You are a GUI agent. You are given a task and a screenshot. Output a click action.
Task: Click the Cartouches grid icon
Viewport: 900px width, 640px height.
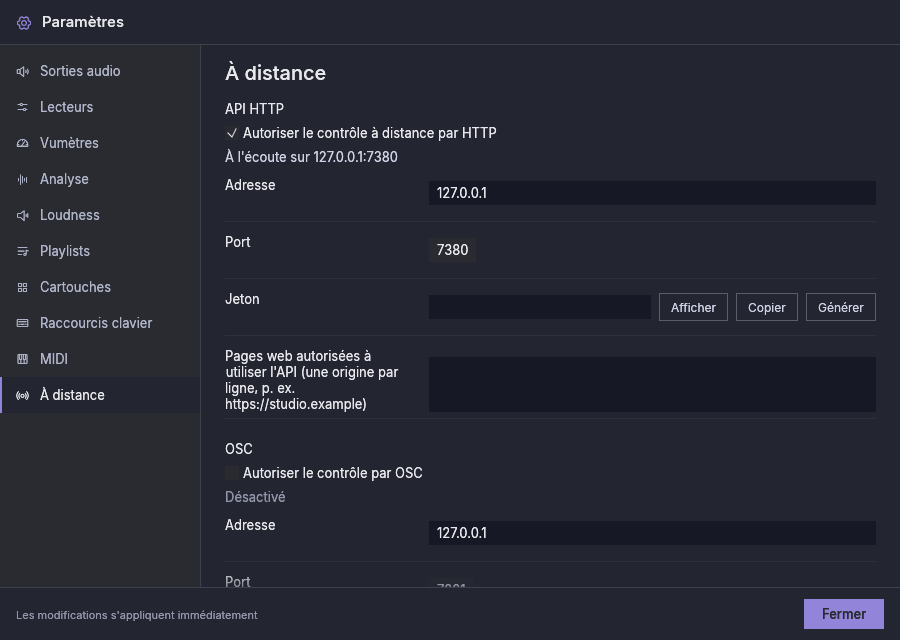tap(22, 288)
